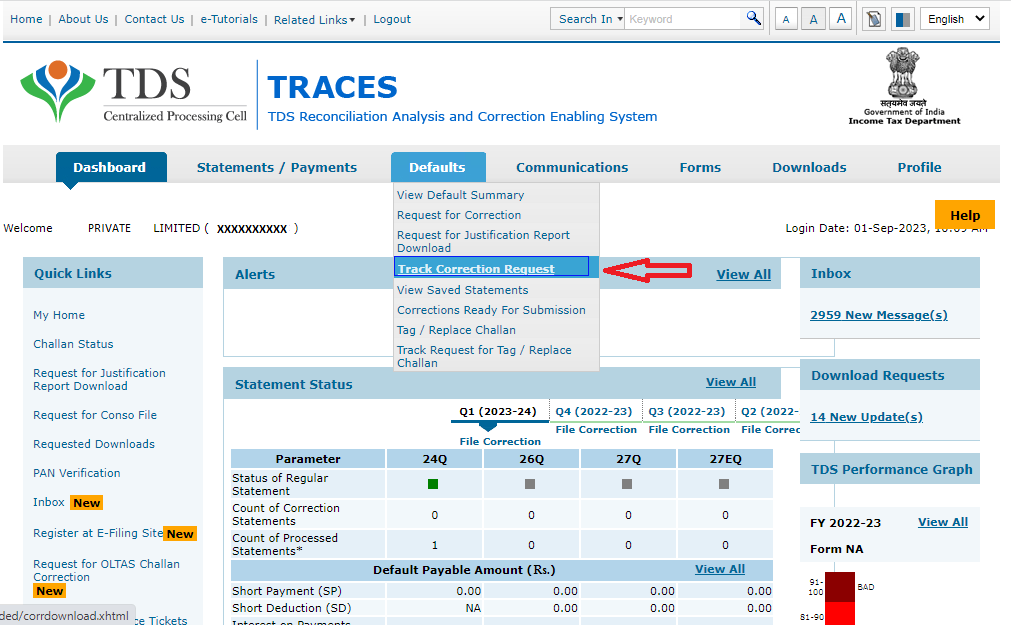This screenshot has width=1011, height=625.
Task: Open 2959 New Message(s) in Inbox
Action: (x=878, y=314)
